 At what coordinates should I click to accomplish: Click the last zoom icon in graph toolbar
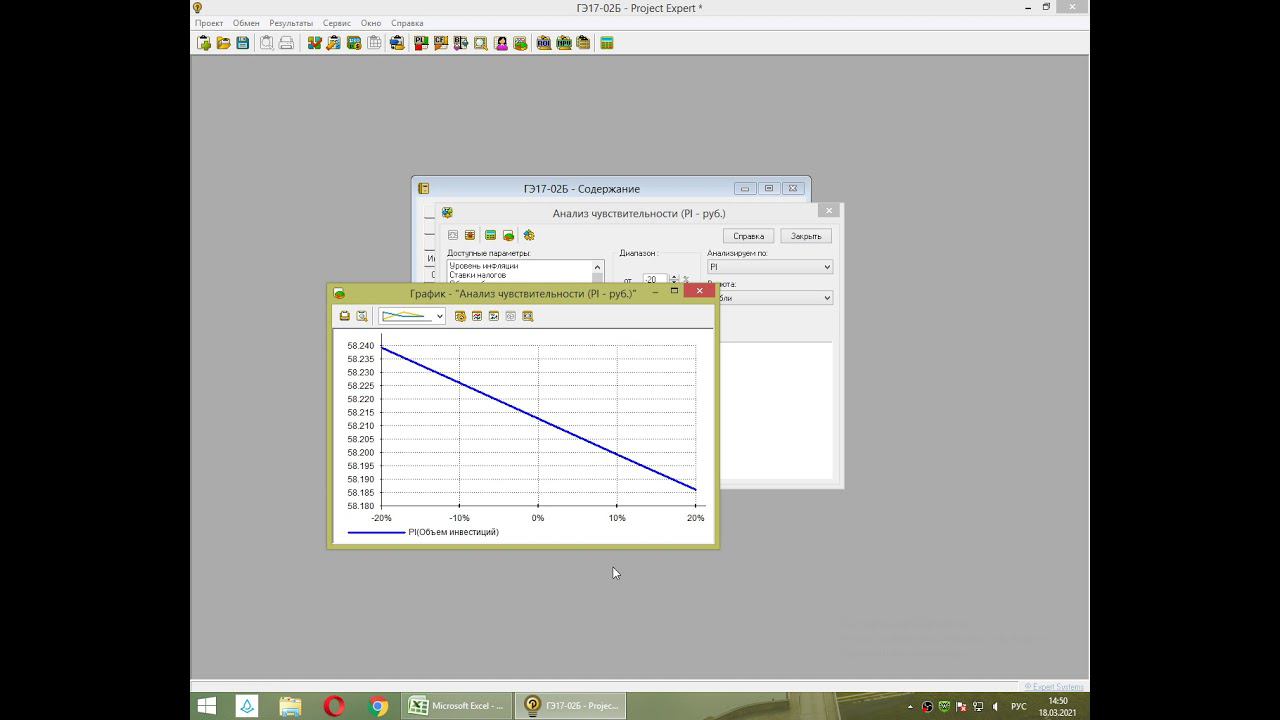point(528,316)
